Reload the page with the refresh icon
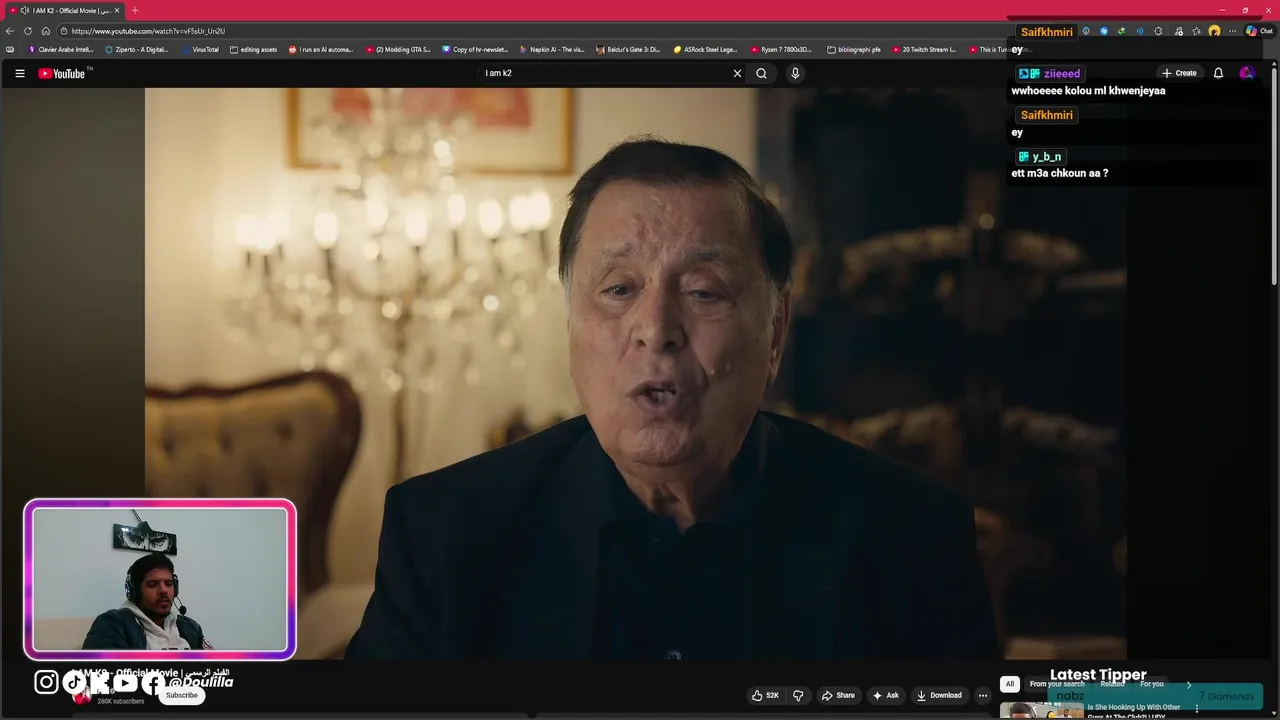 point(28,31)
